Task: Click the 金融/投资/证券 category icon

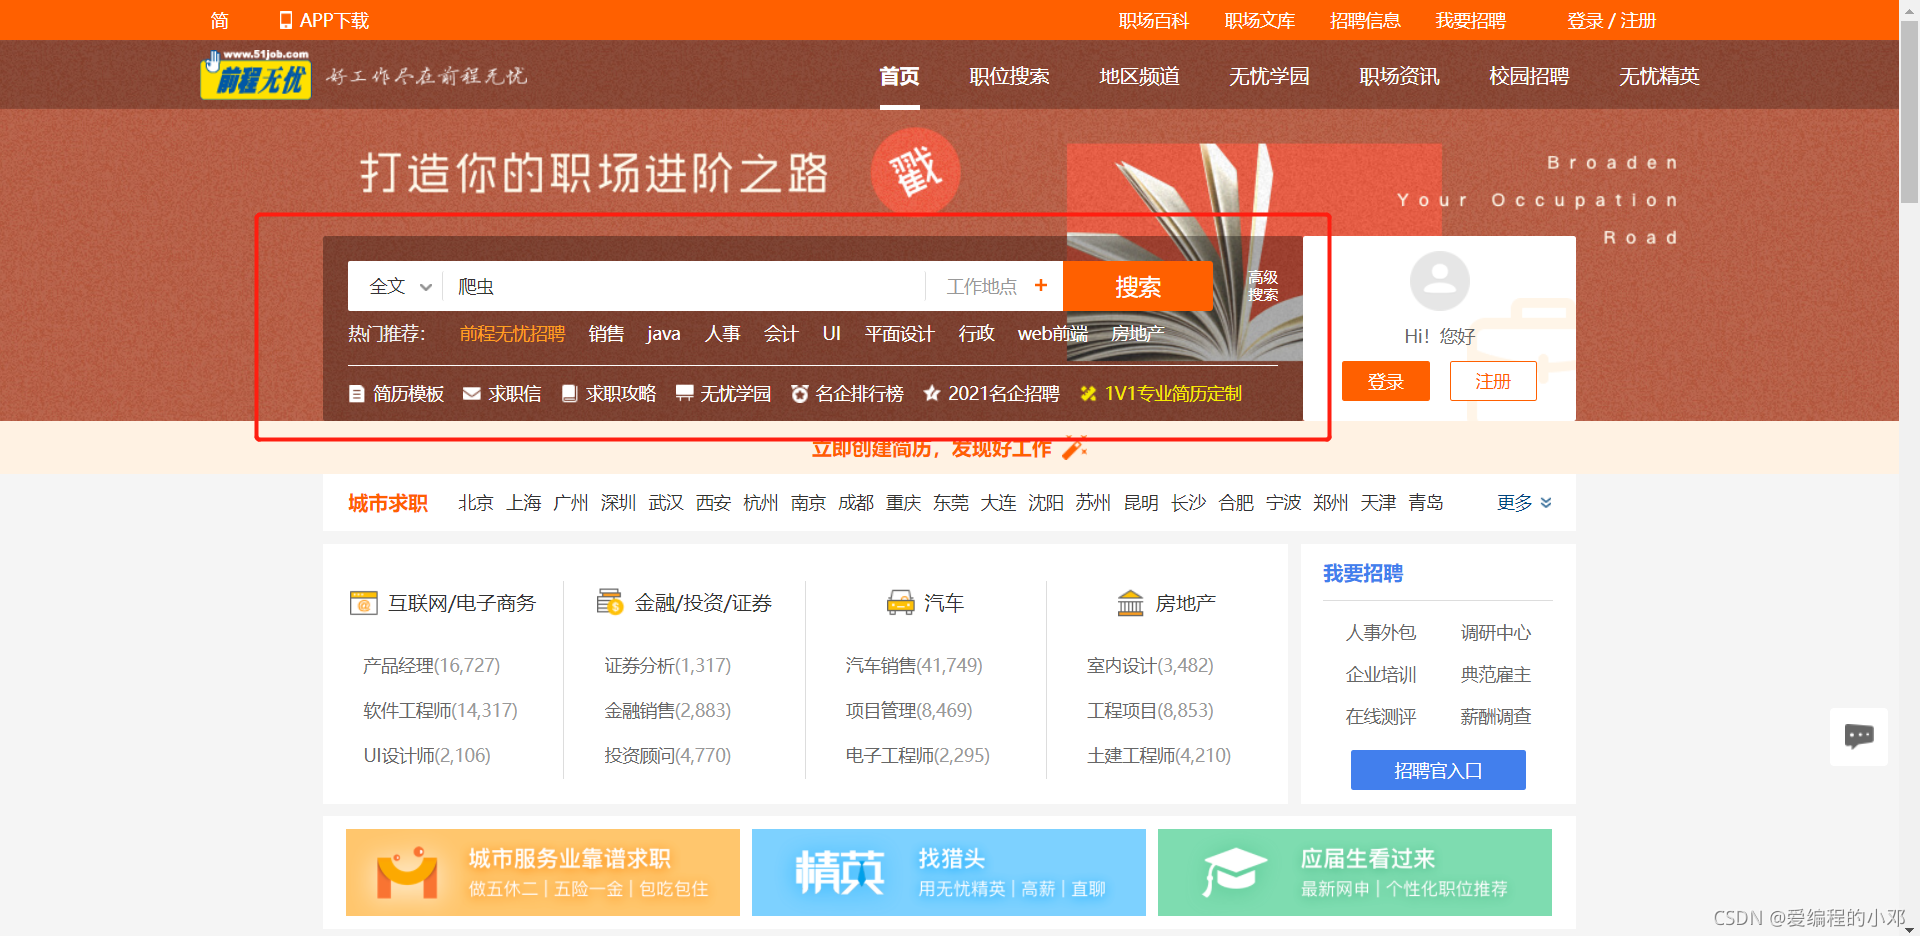Action: (609, 602)
